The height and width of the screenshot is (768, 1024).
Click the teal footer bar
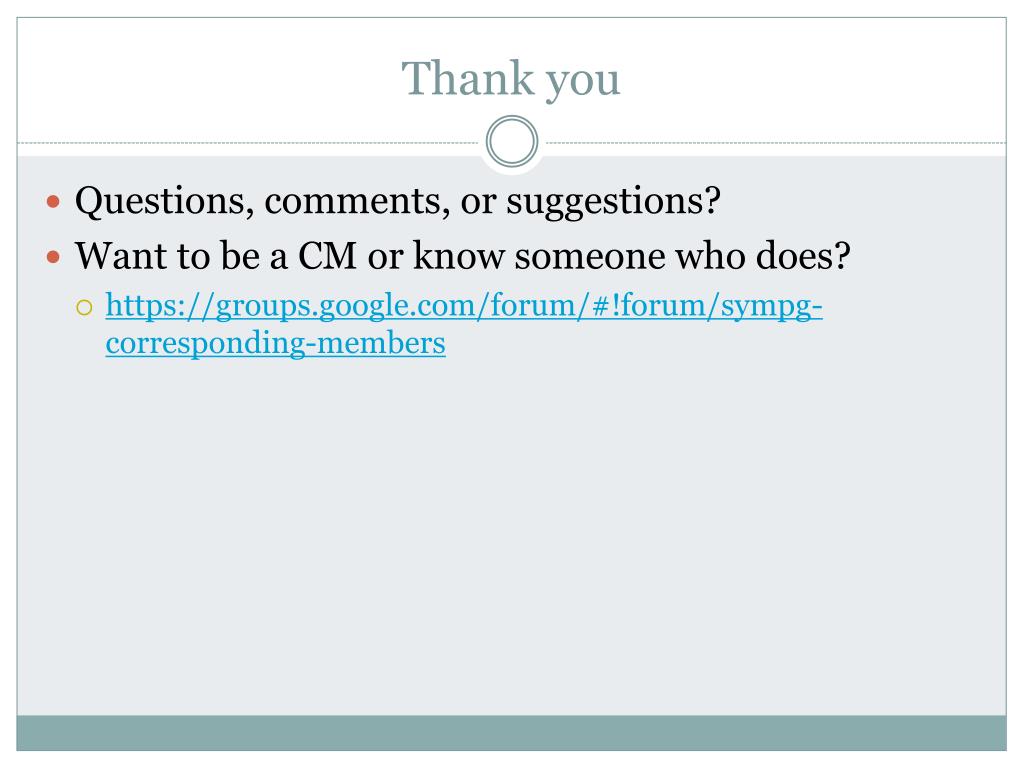(511, 733)
